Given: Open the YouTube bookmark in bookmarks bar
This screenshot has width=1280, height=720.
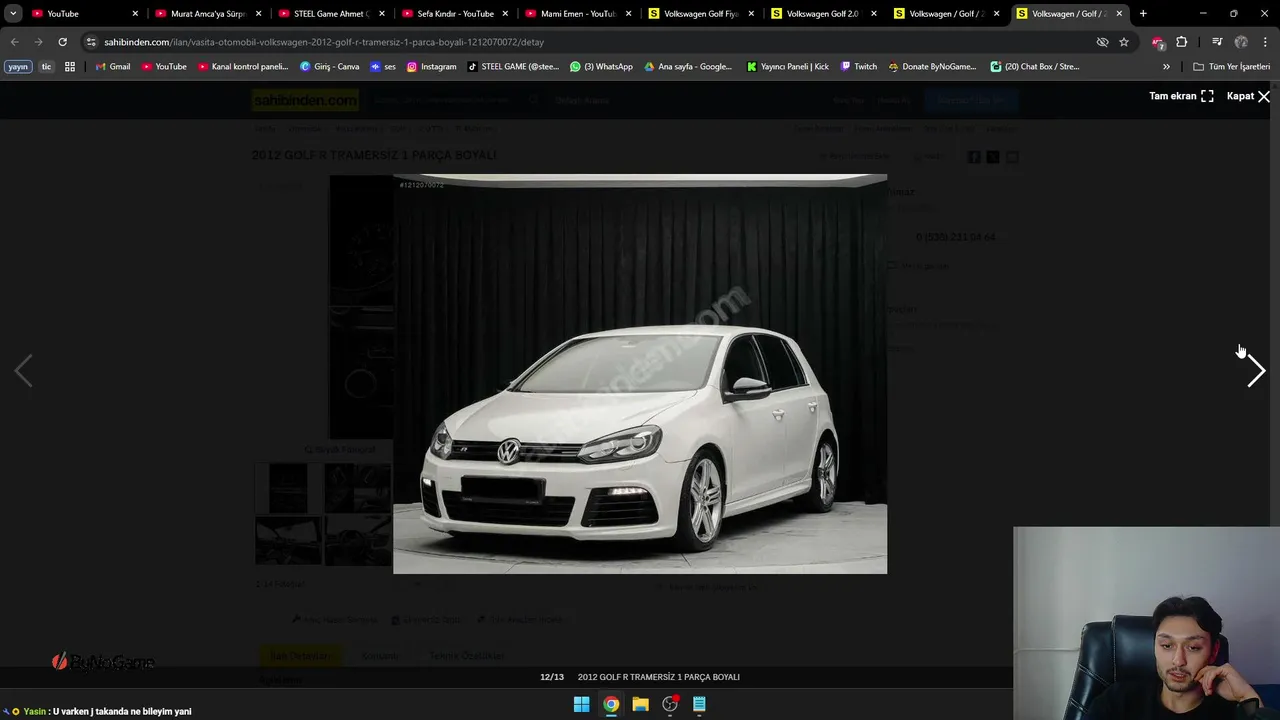Looking at the screenshot, I should tap(164, 67).
